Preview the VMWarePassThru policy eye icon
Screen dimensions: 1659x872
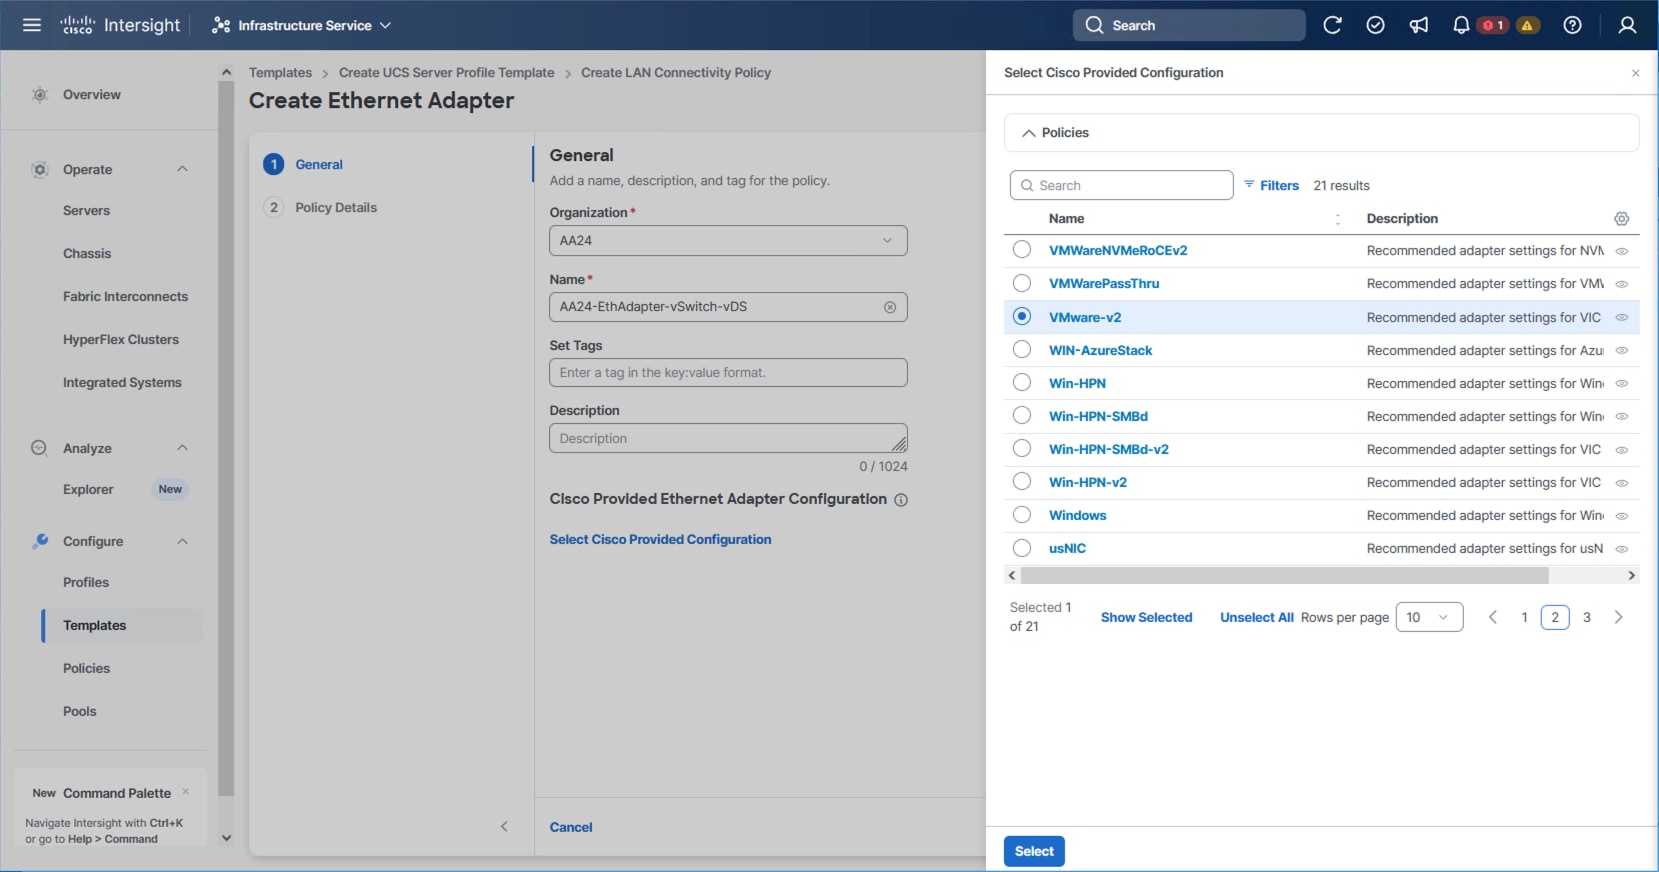(1622, 284)
